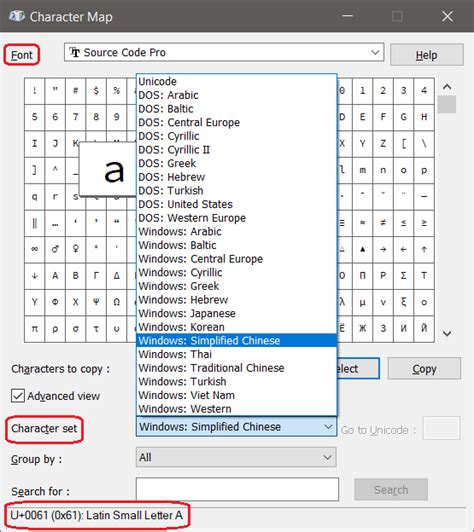Pick the dollar sign character cell
The width and height of the screenshot is (474, 532).
[x=96, y=91]
